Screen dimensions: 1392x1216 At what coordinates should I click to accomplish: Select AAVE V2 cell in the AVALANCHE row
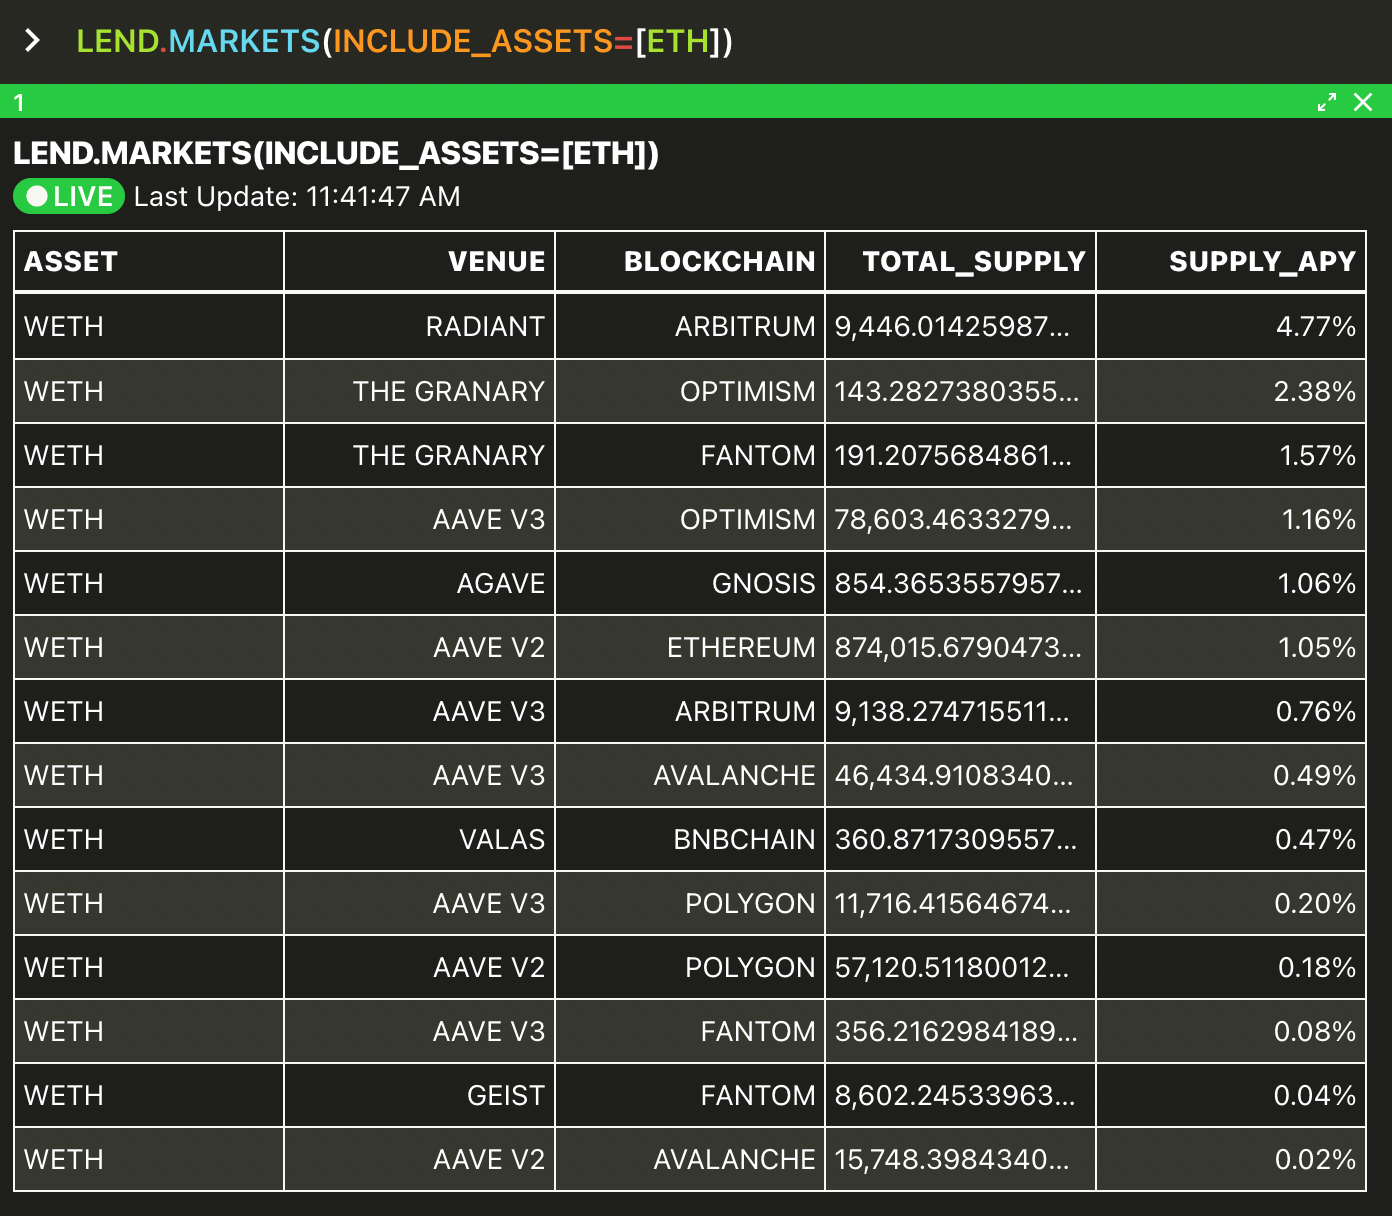point(420,1159)
